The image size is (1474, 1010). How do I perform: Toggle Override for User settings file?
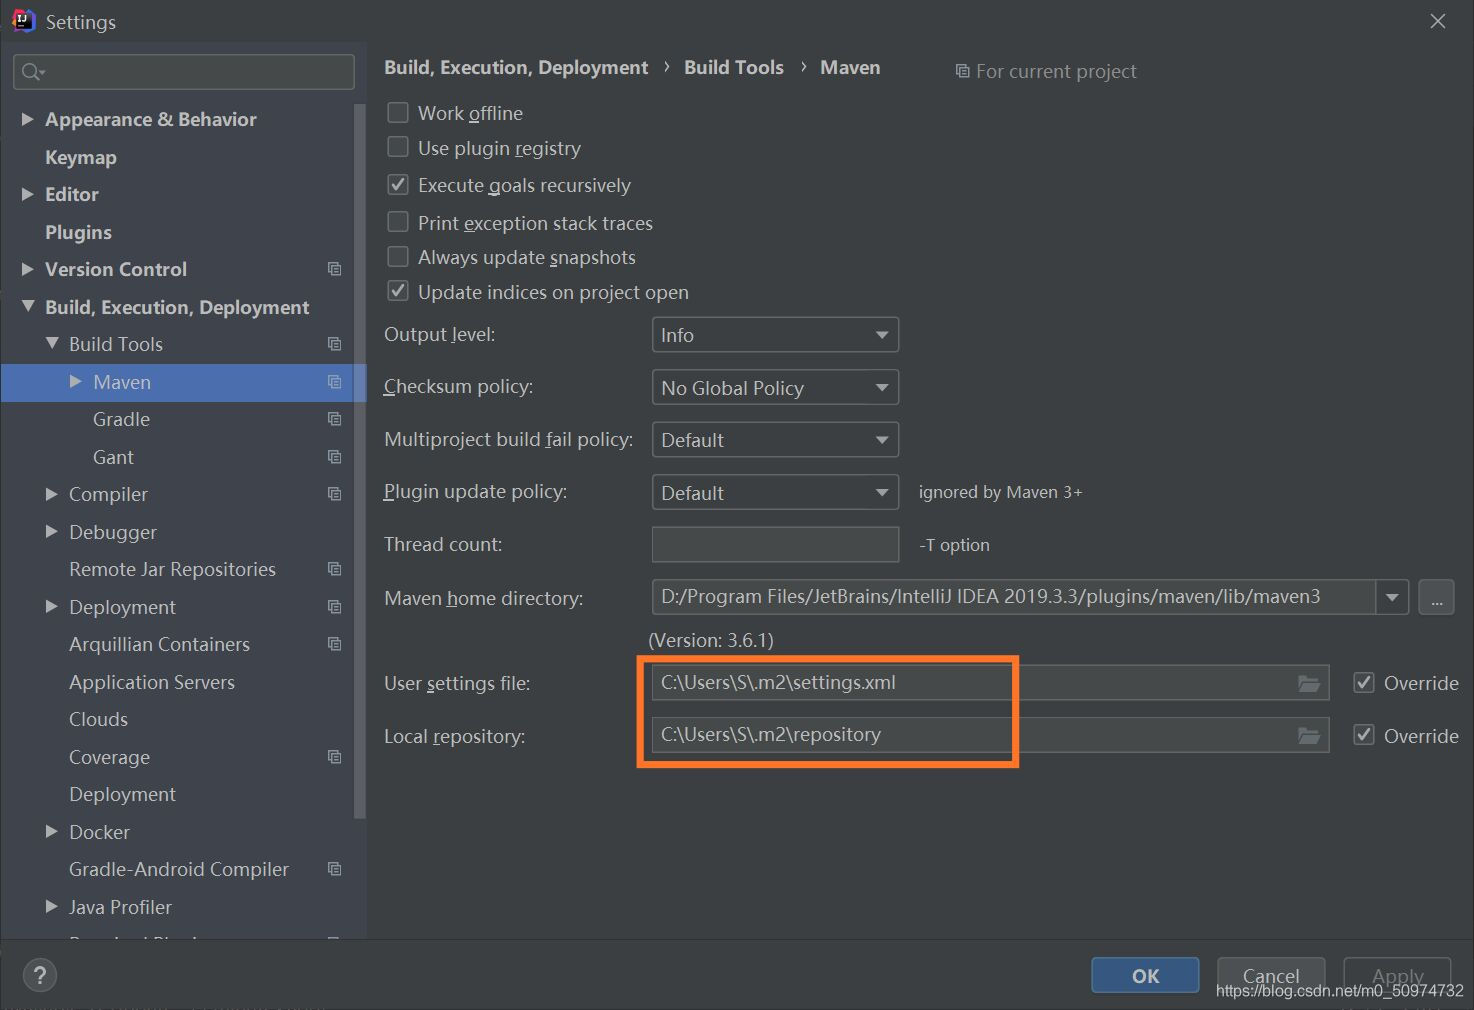(x=1364, y=683)
